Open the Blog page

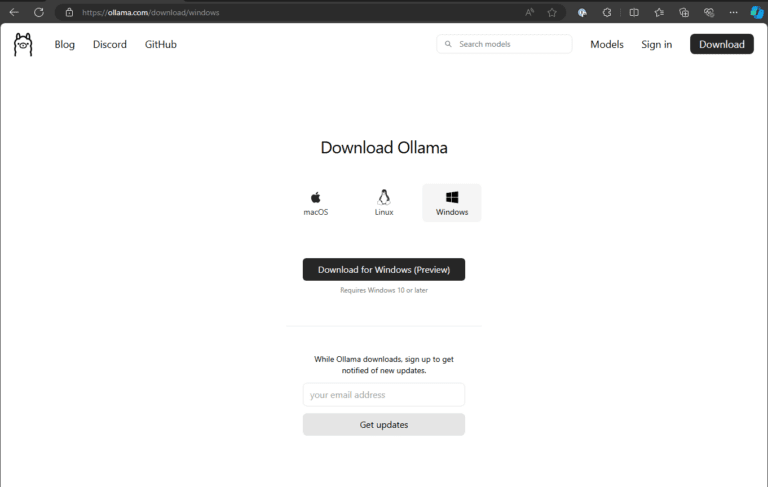click(x=65, y=44)
